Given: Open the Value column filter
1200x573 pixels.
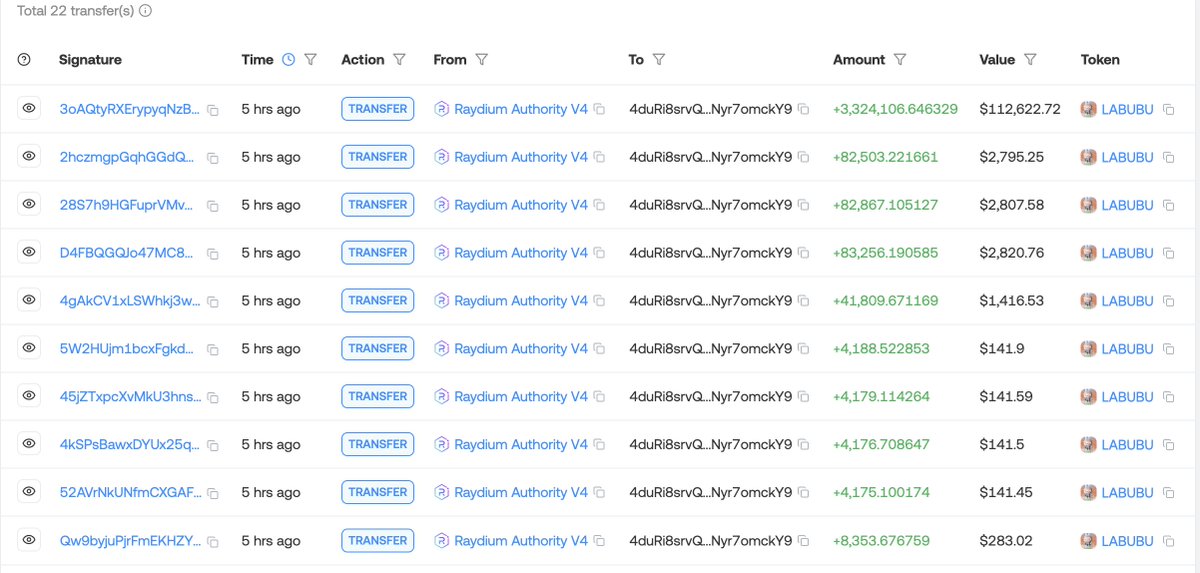Looking at the screenshot, I should tap(1031, 60).
